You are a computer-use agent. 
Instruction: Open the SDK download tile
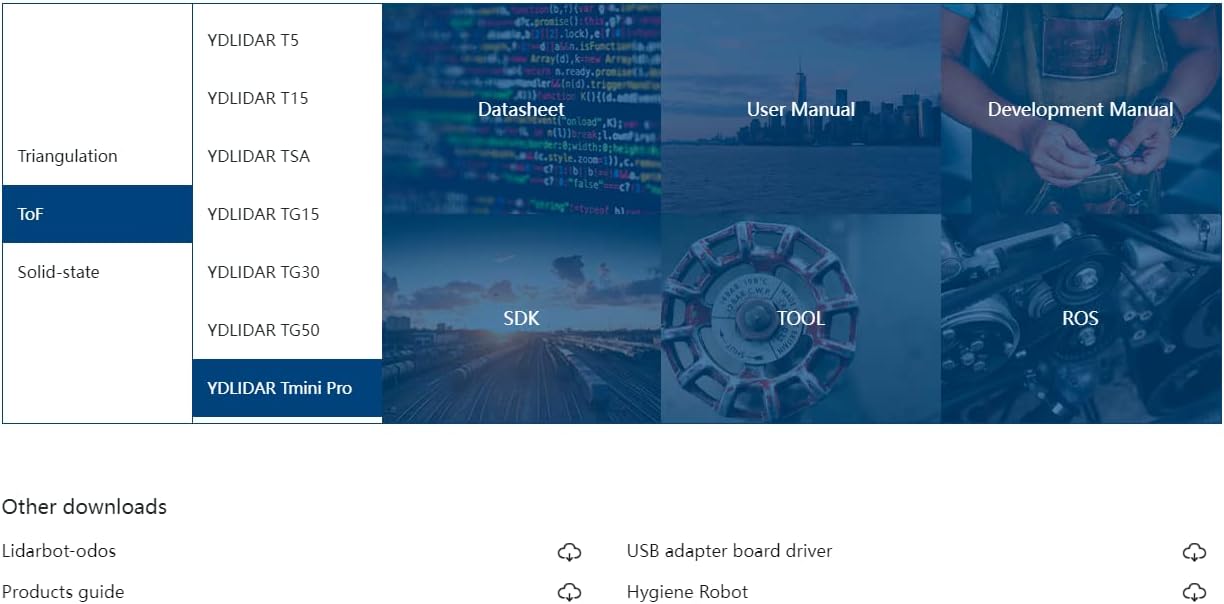pyautogui.click(x=521, y=318)
